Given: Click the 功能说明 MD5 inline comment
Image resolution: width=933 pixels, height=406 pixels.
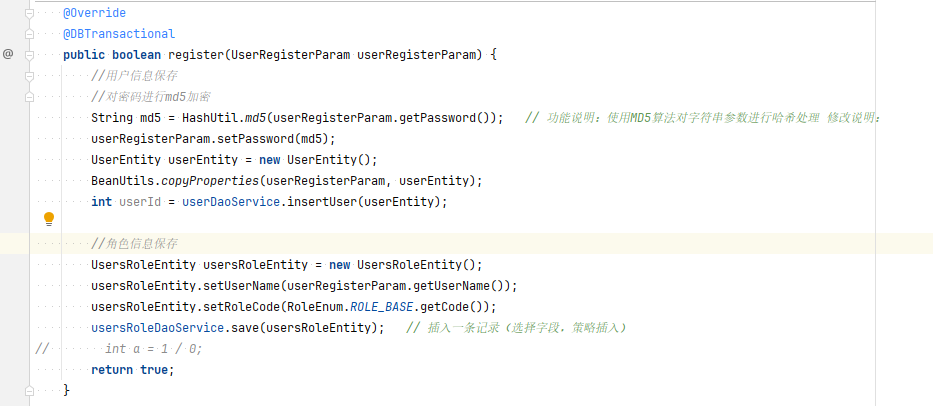Looking at the screenshot, I should pos(703,118).
